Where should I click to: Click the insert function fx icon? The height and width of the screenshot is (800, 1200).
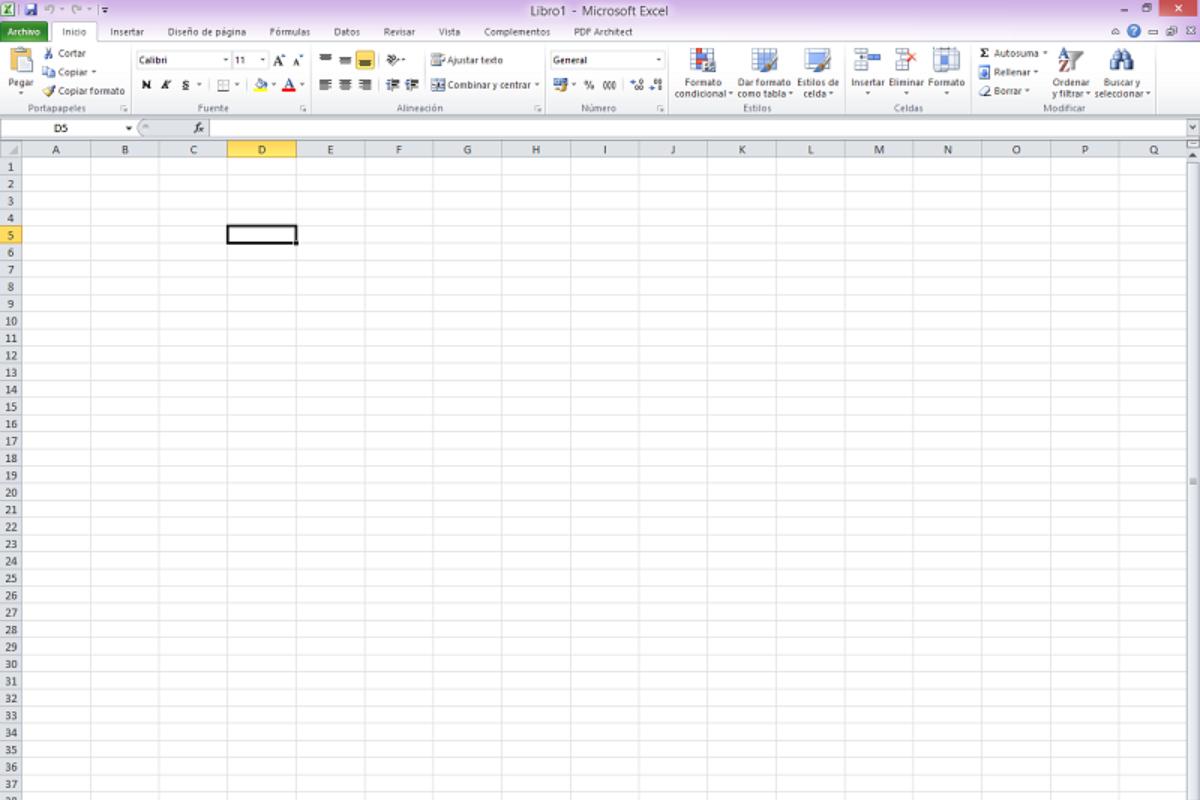199,128
